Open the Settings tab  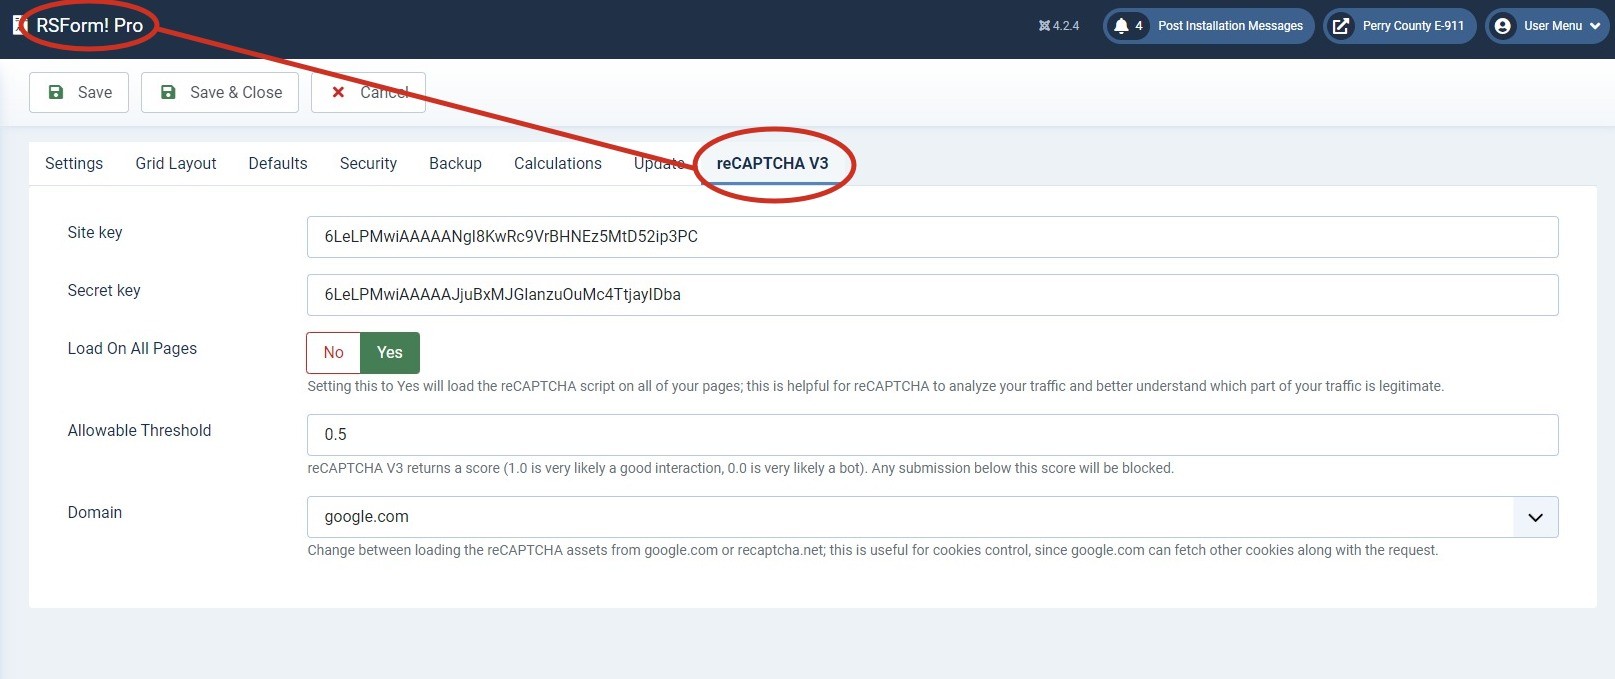coord(74,163)
